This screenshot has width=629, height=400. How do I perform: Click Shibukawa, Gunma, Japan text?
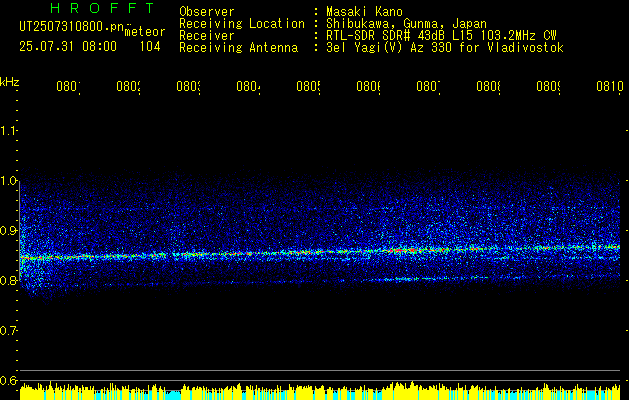click(406, 24)
